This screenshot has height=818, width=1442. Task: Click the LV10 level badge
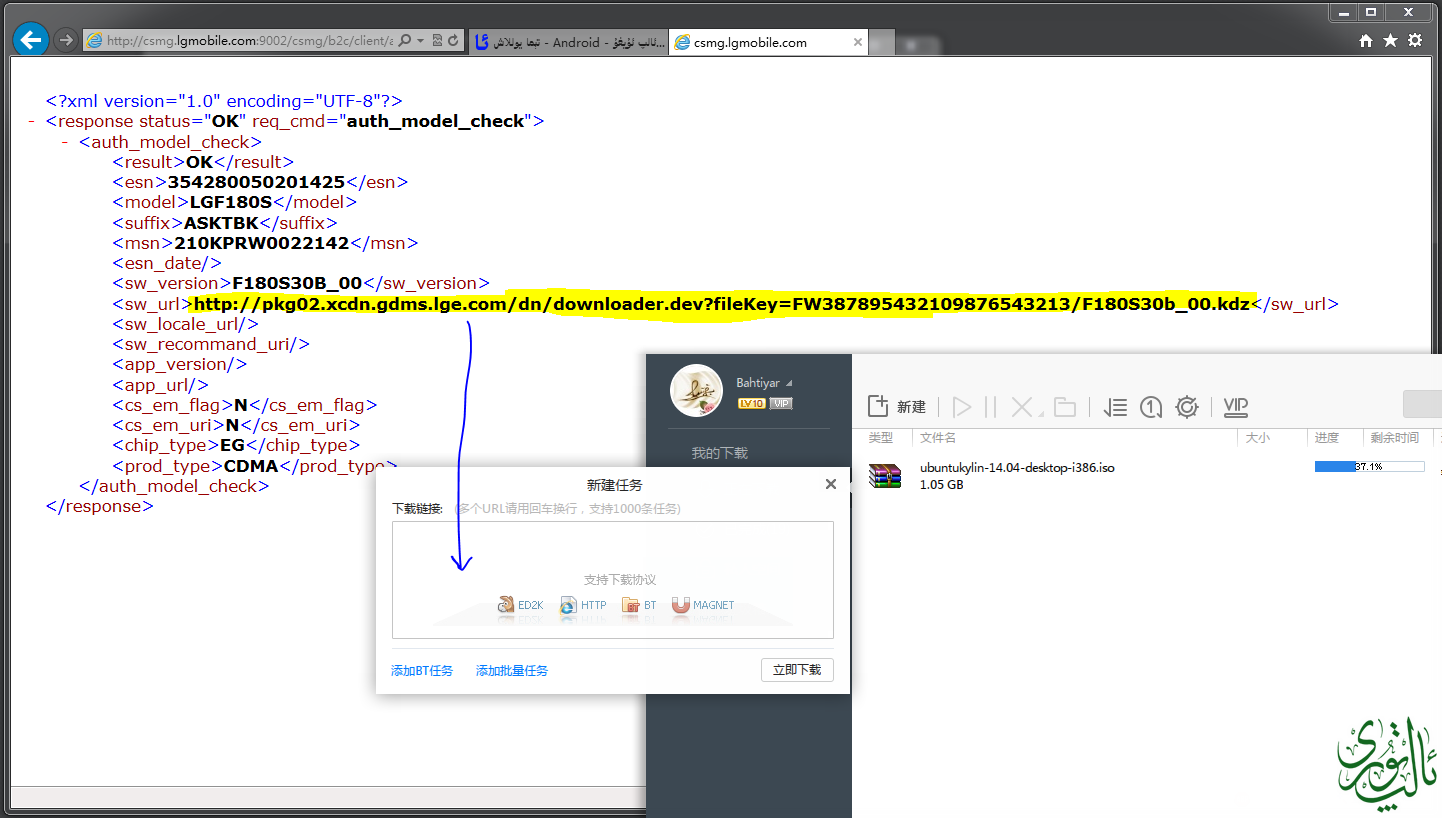pyautogui.click(x=751, y=404)
